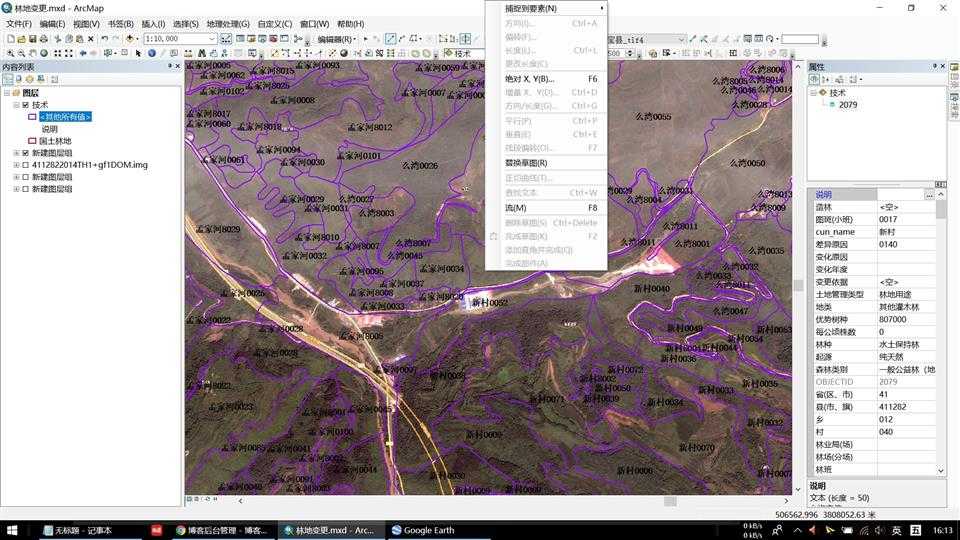Image resolution: width=960 pixels, height=540 pixels.
Task: Click the New map document icon
Action: [x=10, y=39]
